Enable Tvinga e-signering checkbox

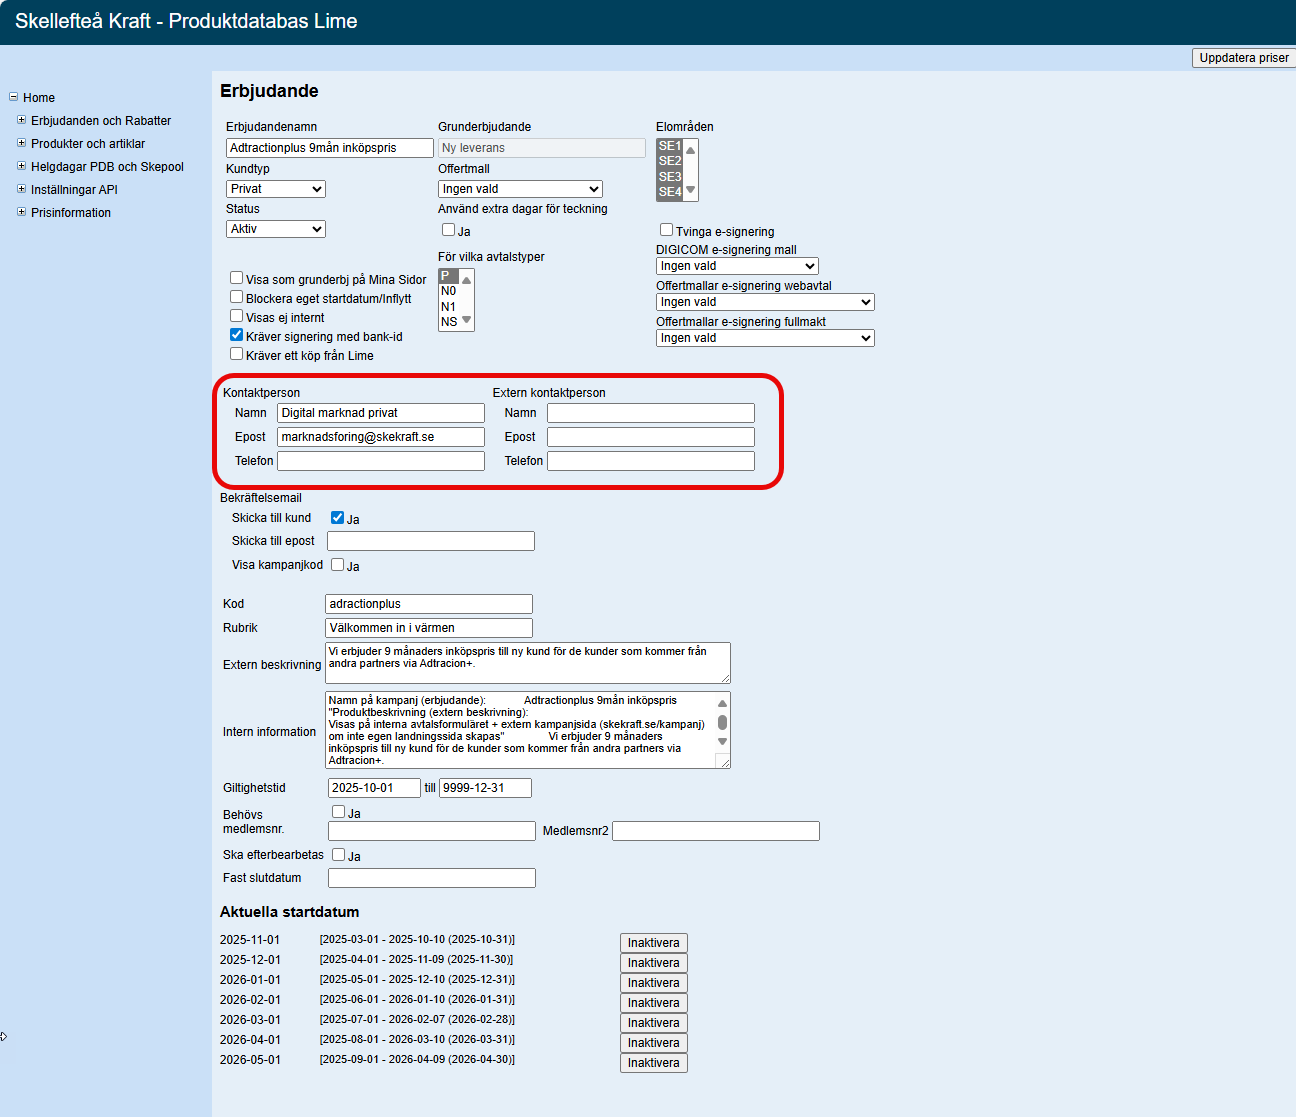click(666, 230)
